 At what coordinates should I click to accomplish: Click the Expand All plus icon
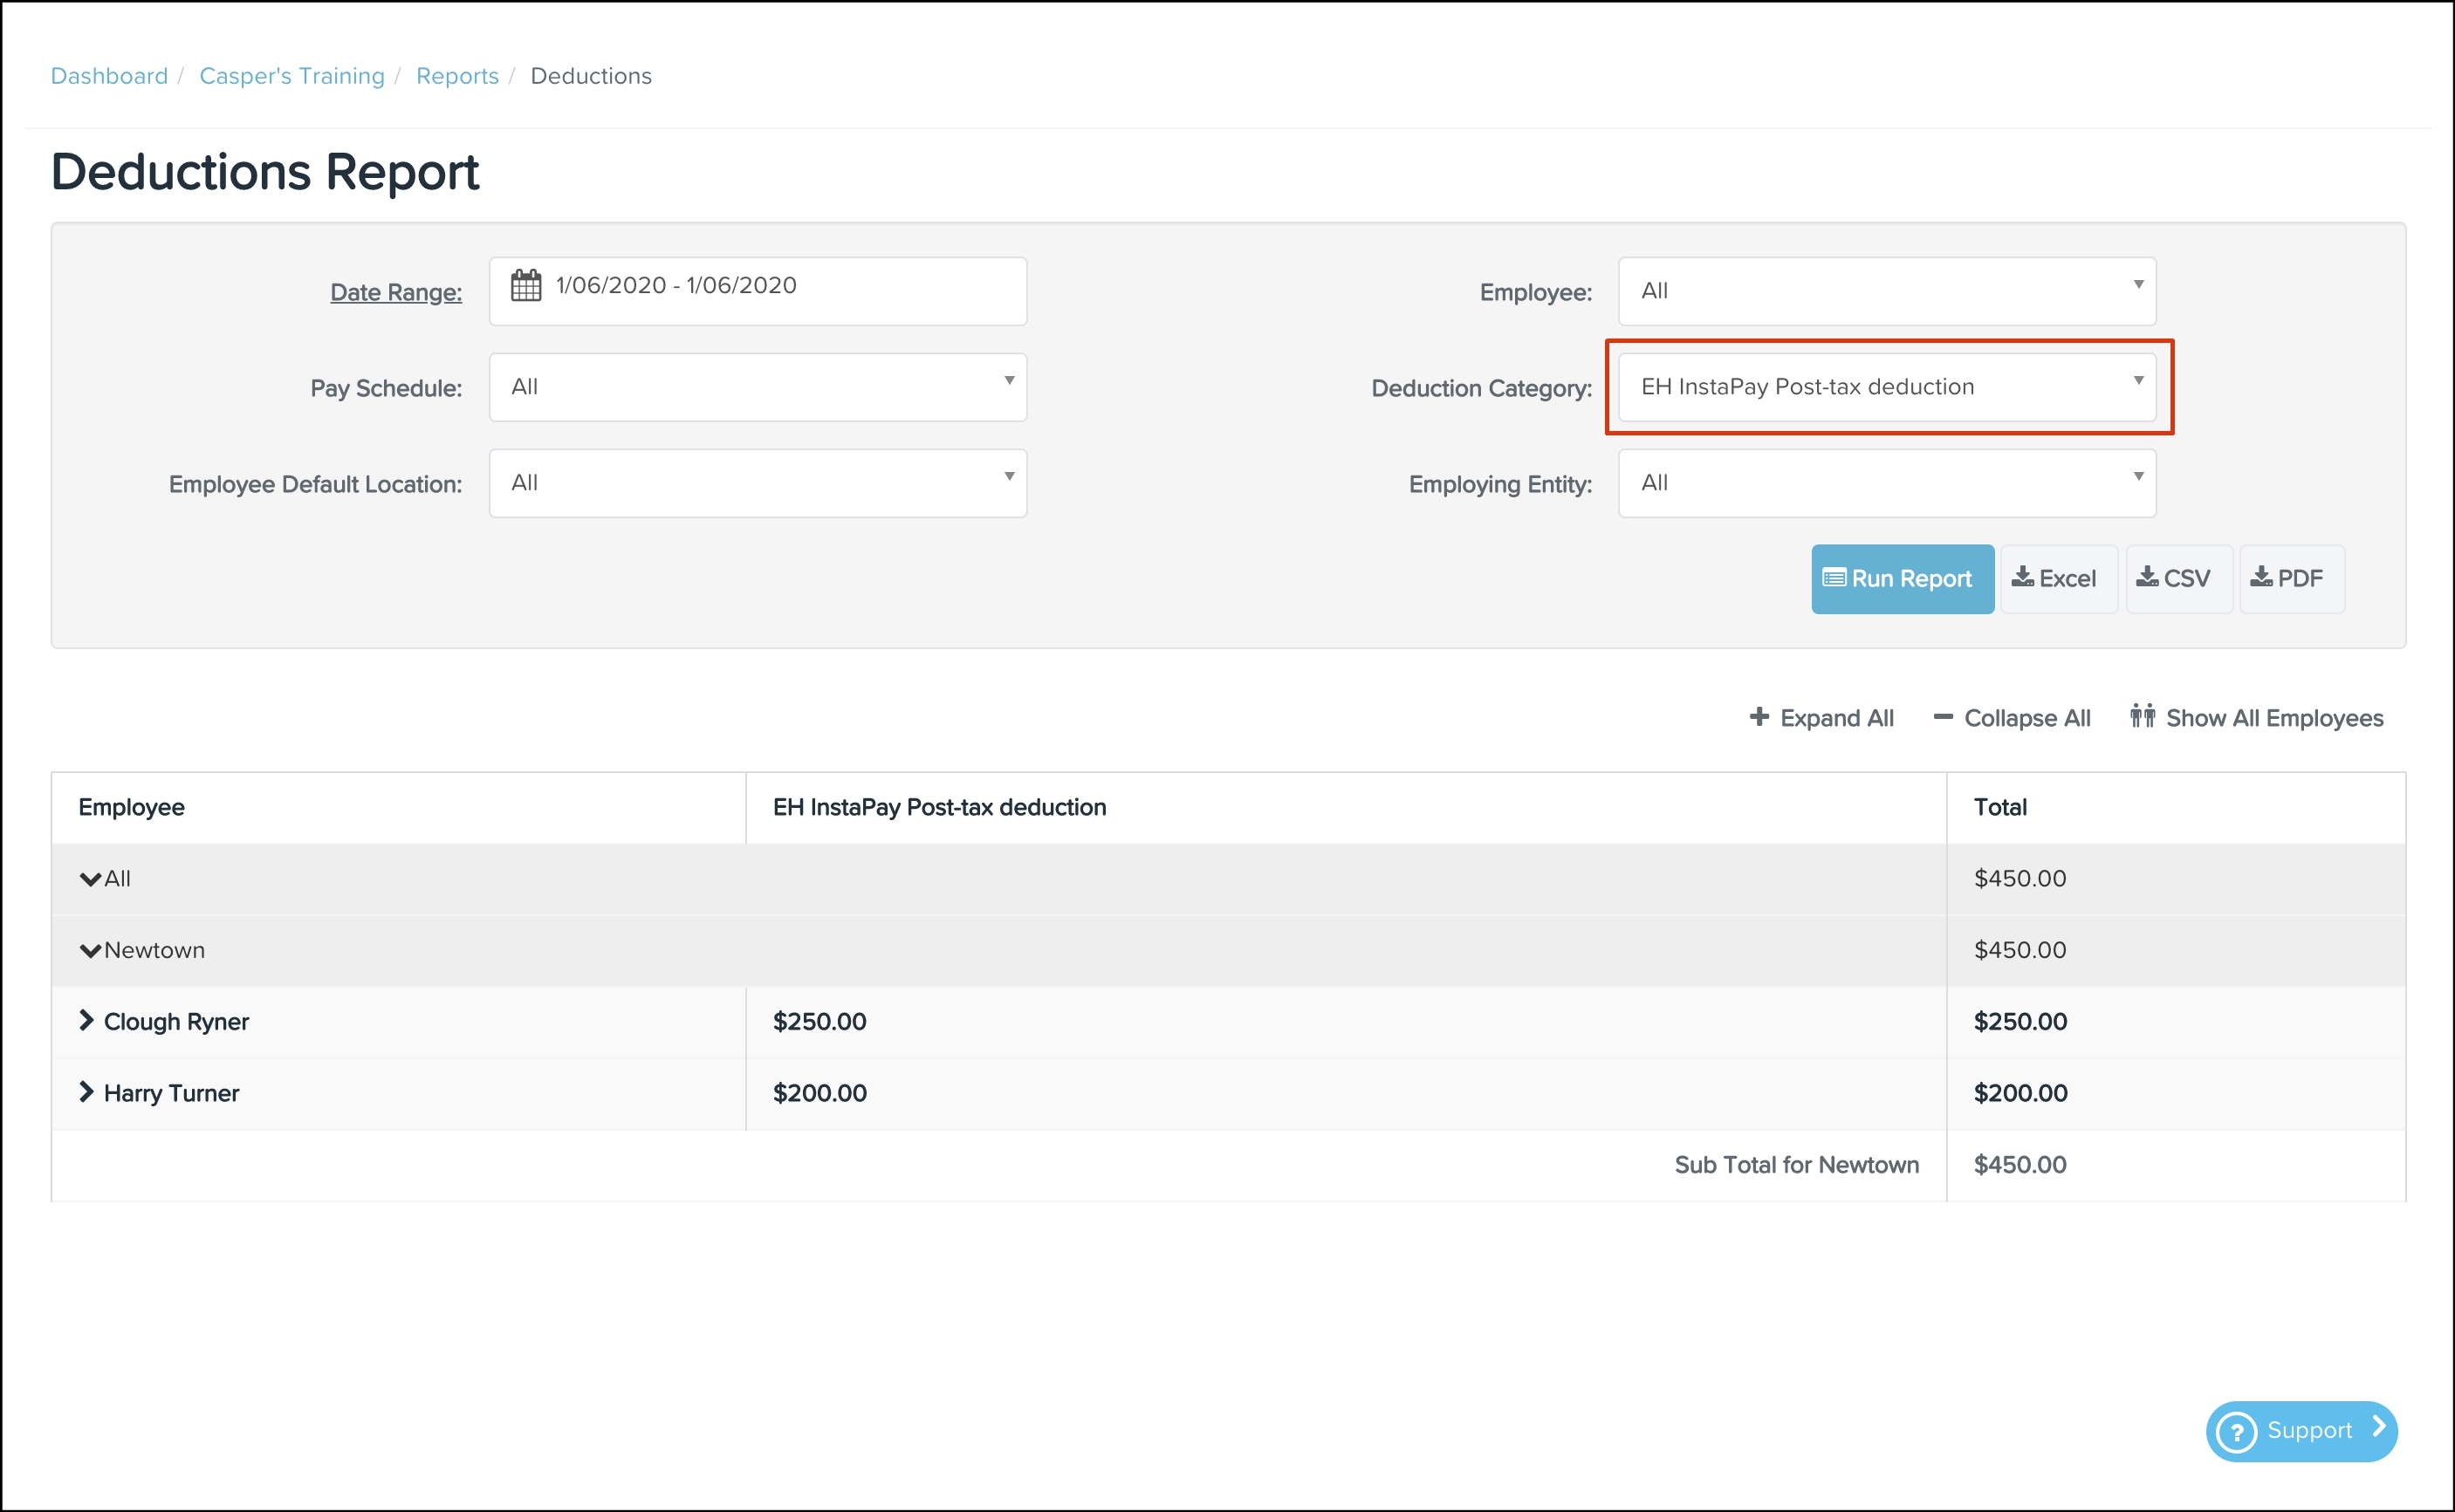click(1759, 717)
